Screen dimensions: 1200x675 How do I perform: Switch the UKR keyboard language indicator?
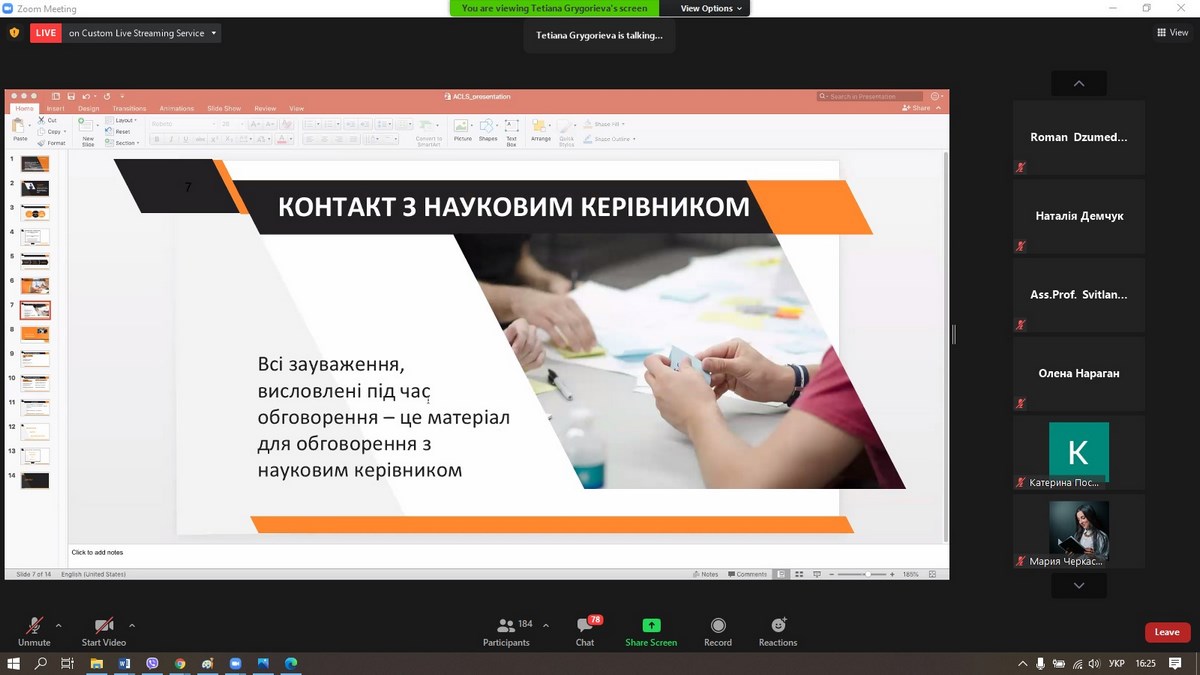click(x=1118, y=663)
